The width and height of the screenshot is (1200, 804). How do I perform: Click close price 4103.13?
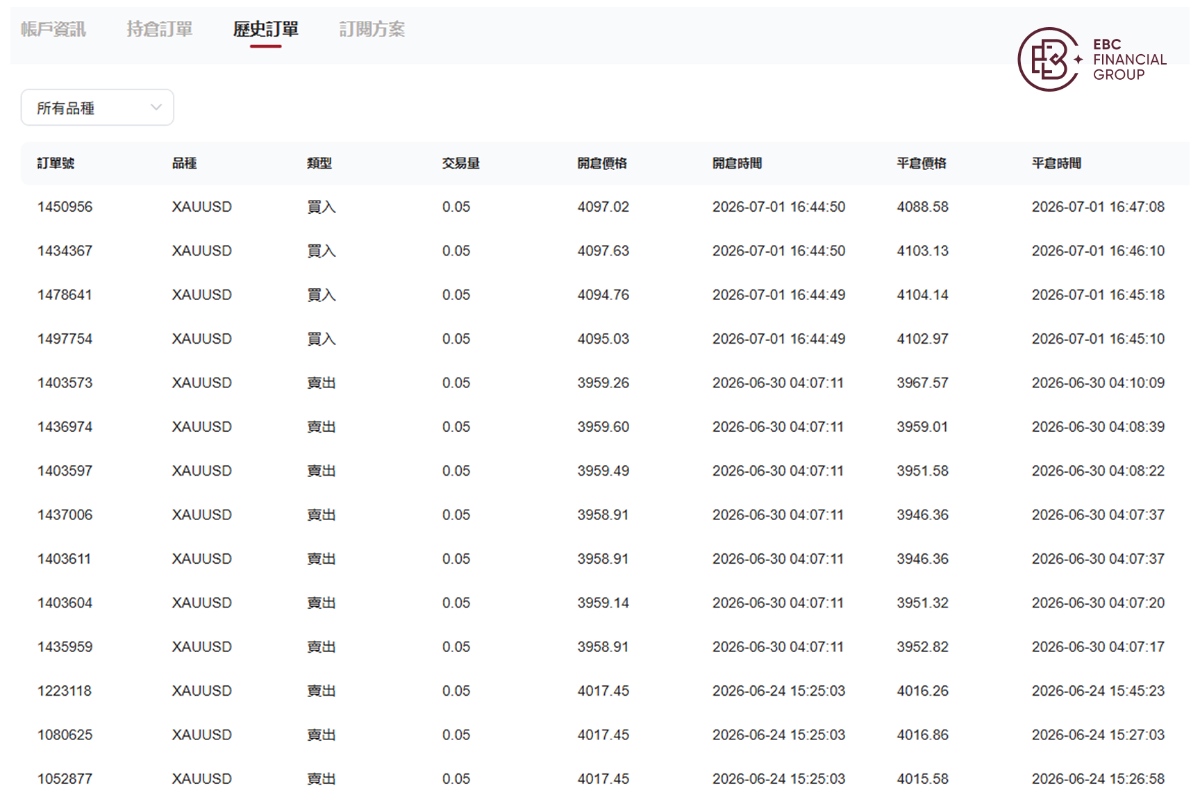(x=923, y=251)
